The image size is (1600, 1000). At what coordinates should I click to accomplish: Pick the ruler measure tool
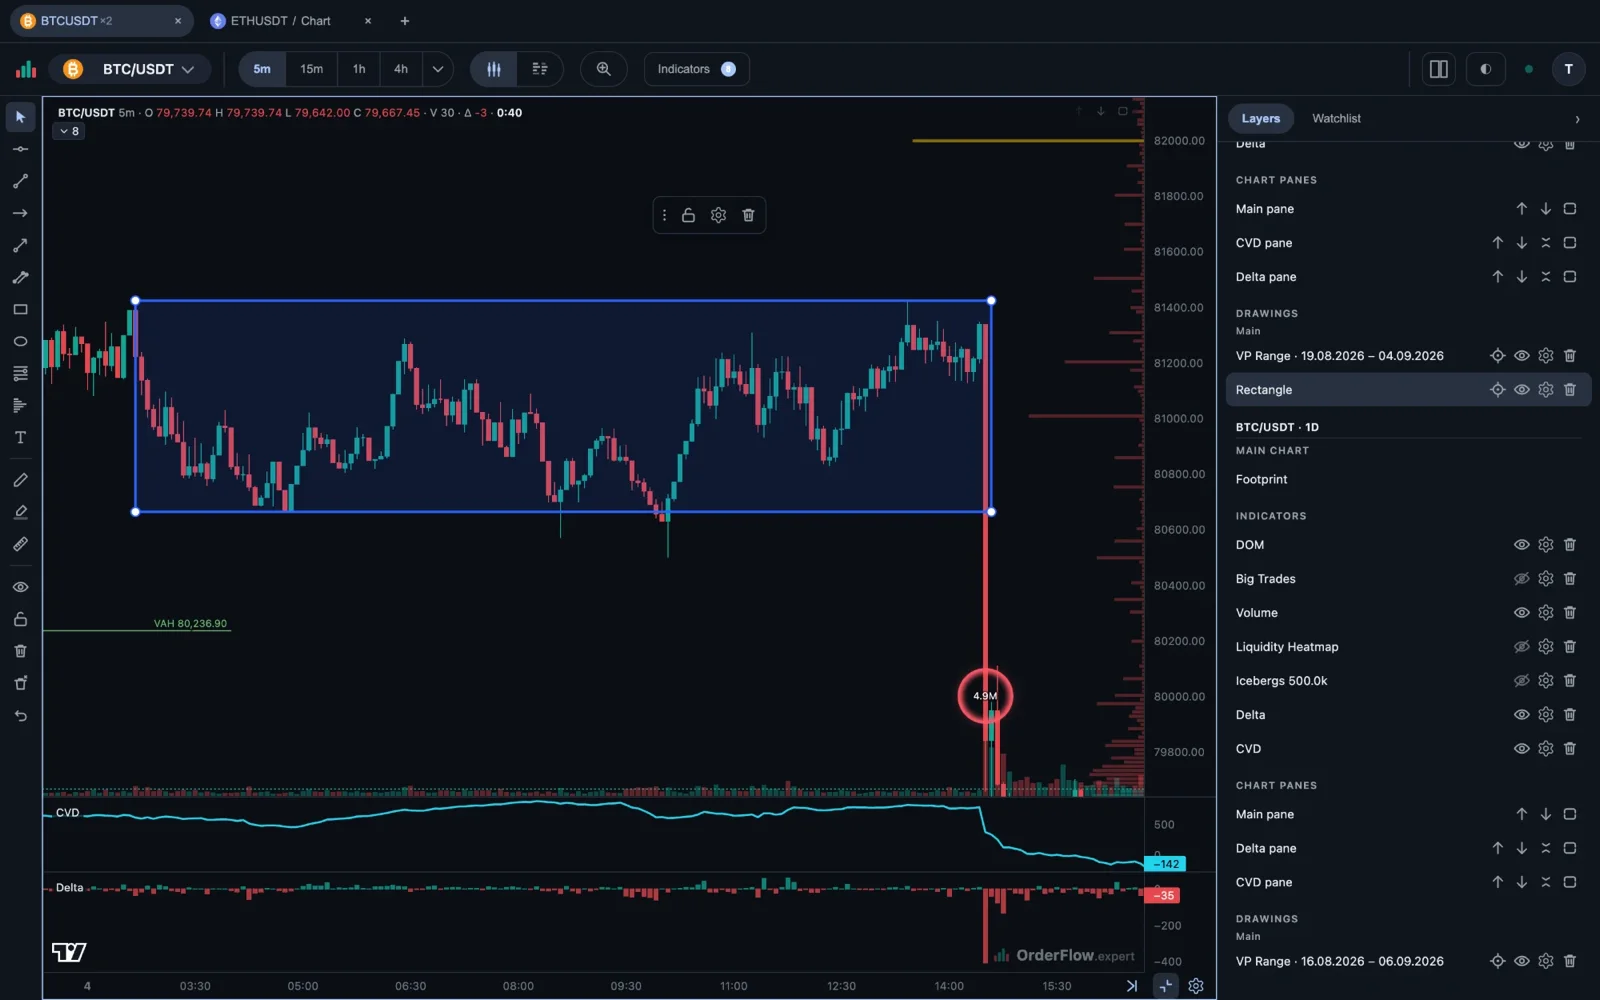pyautogui.click(x=20, y=545)
